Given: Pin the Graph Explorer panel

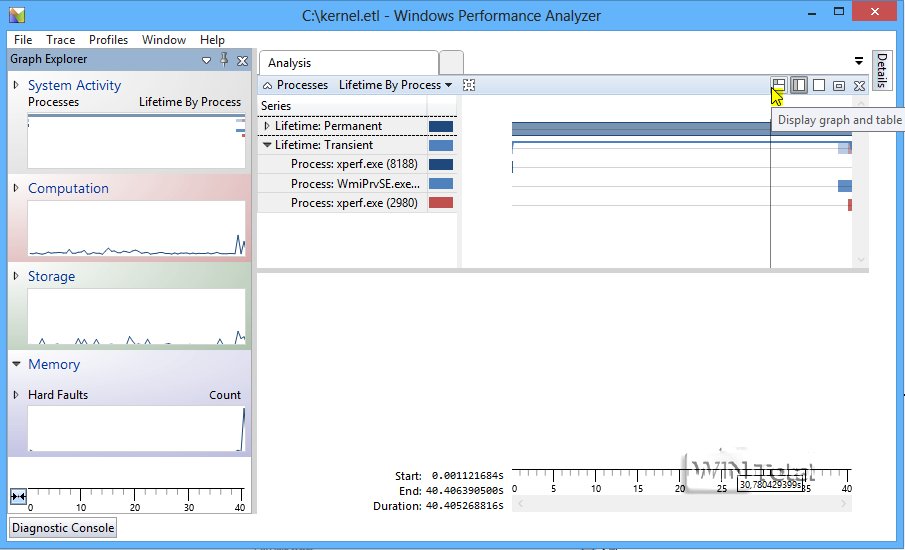Looking at the screenshot, I should tap(224, 60).
